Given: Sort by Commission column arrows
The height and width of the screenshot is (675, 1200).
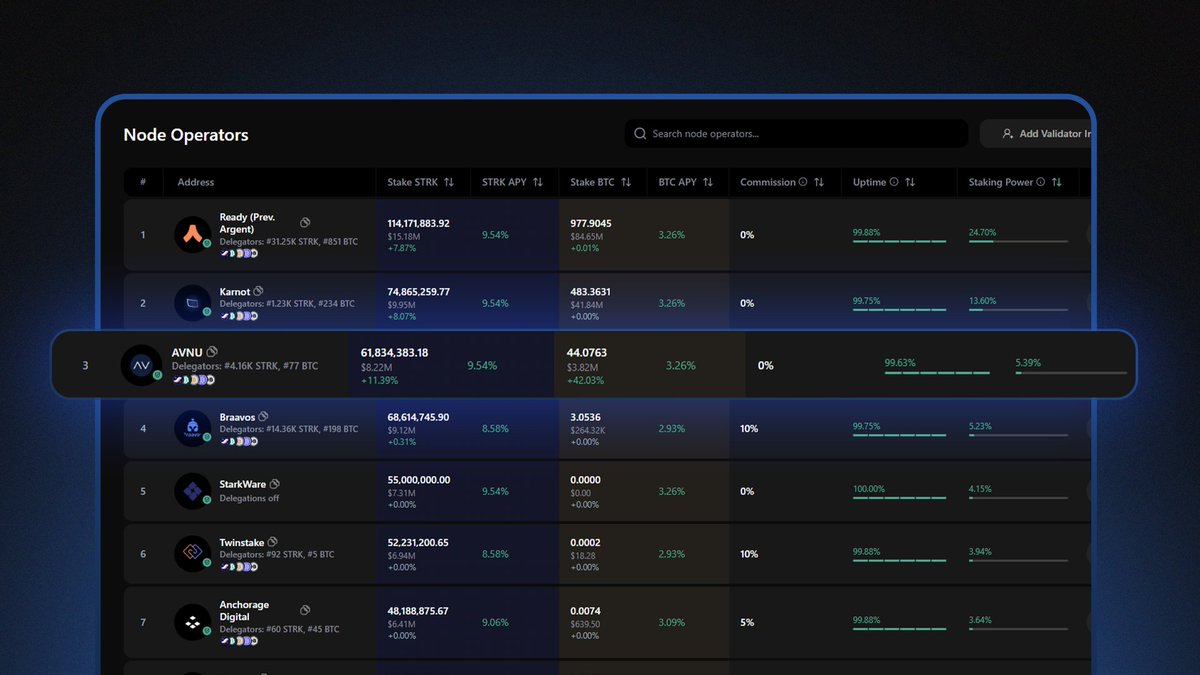Looking at the screenshot, I should pos(819,182).
